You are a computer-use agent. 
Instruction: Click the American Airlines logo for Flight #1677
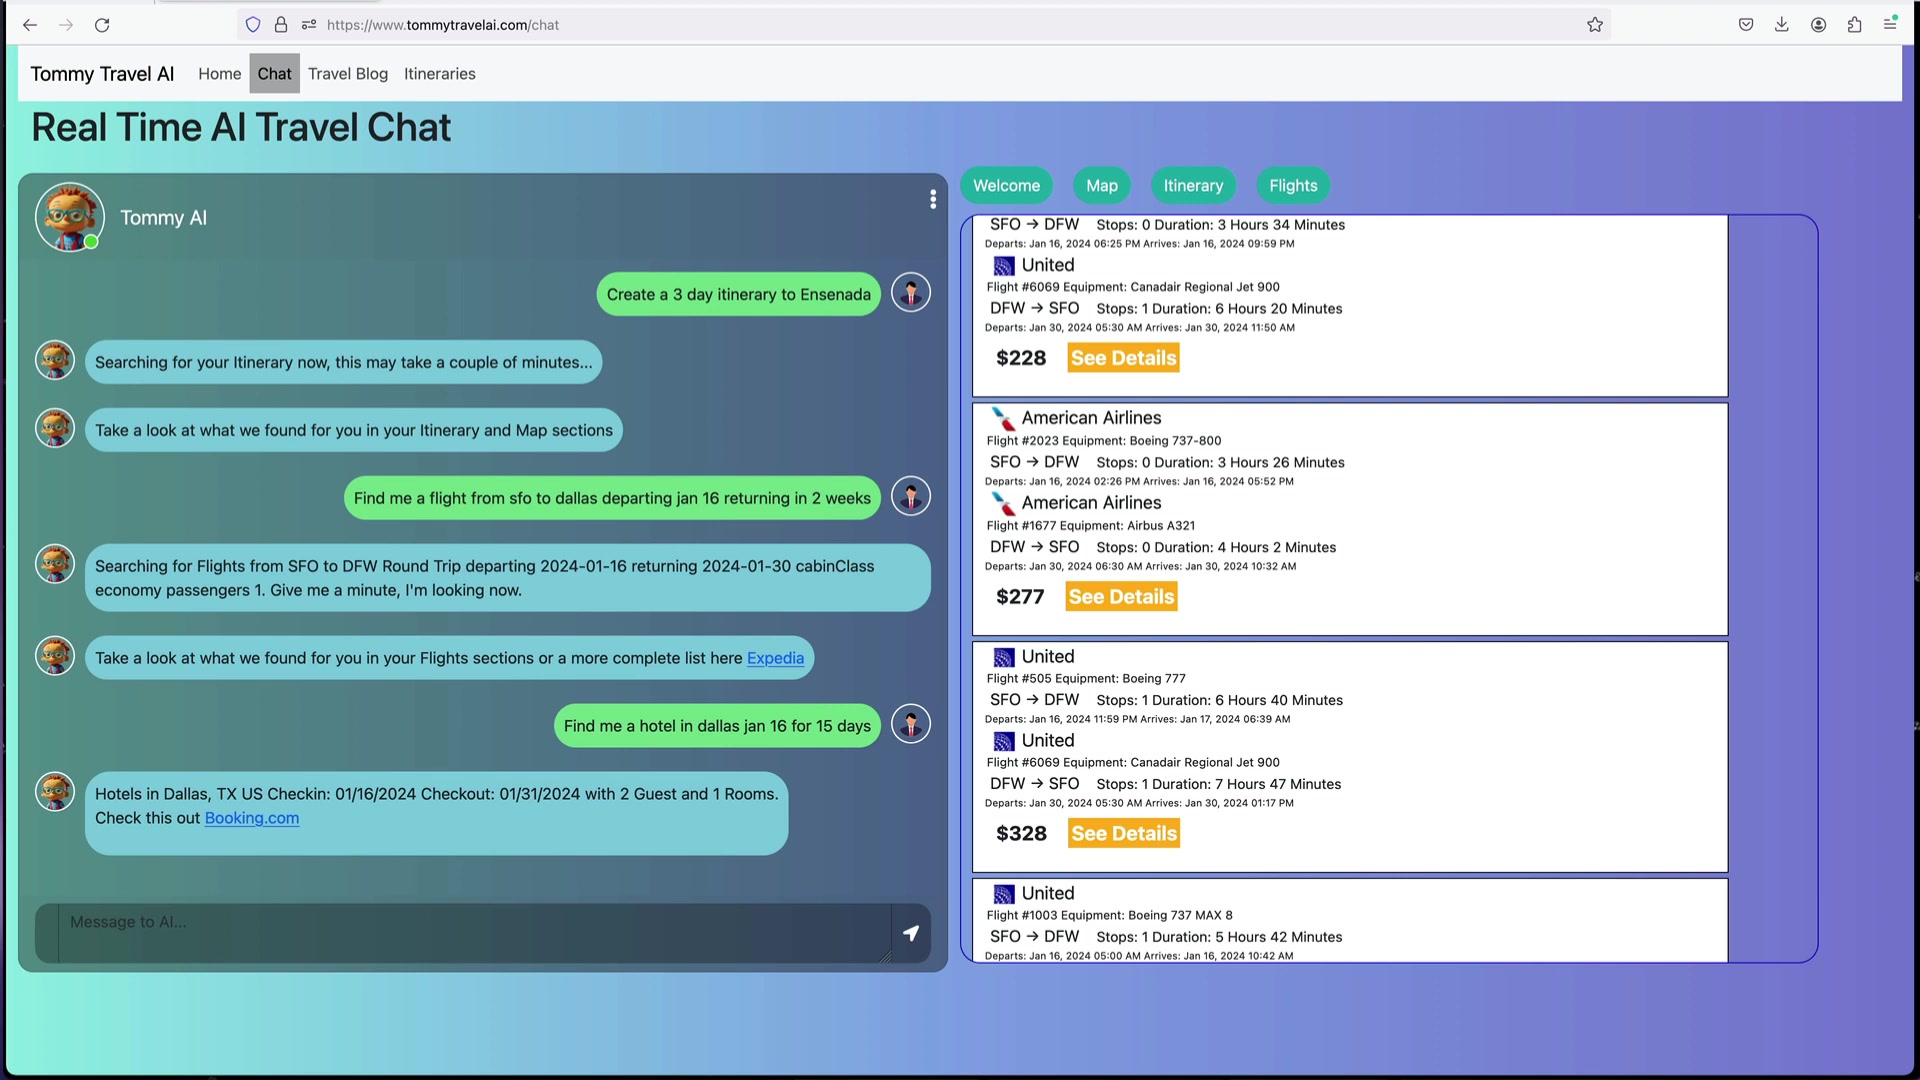click(1003, 503)
